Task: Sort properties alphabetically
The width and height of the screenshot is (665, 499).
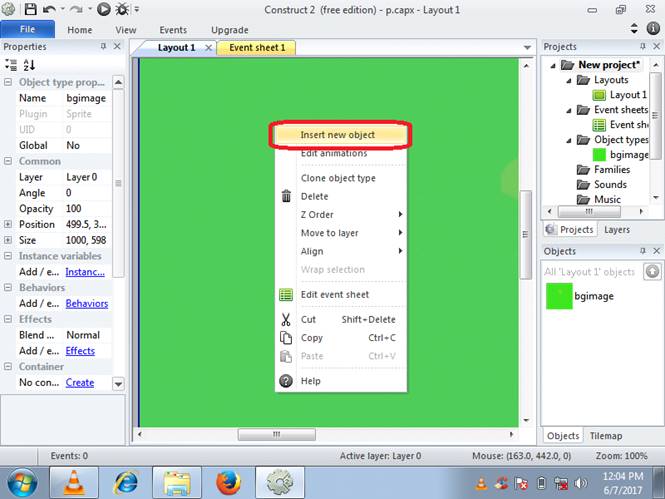Action: point(29,65)
